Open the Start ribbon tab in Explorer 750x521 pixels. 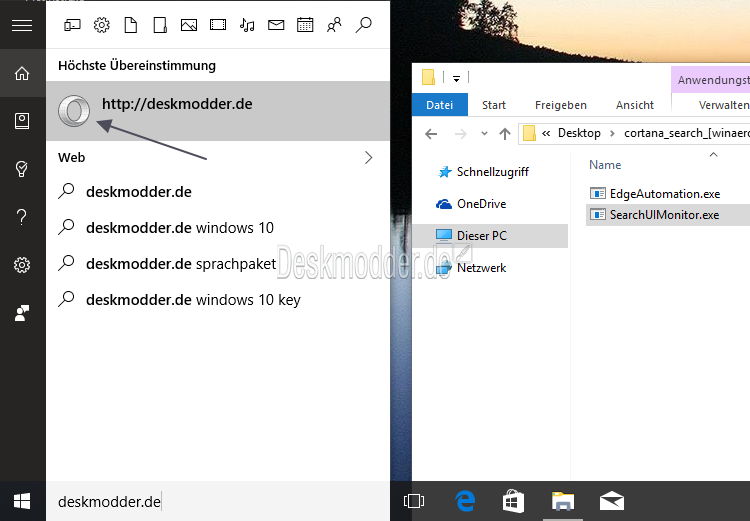494,105
